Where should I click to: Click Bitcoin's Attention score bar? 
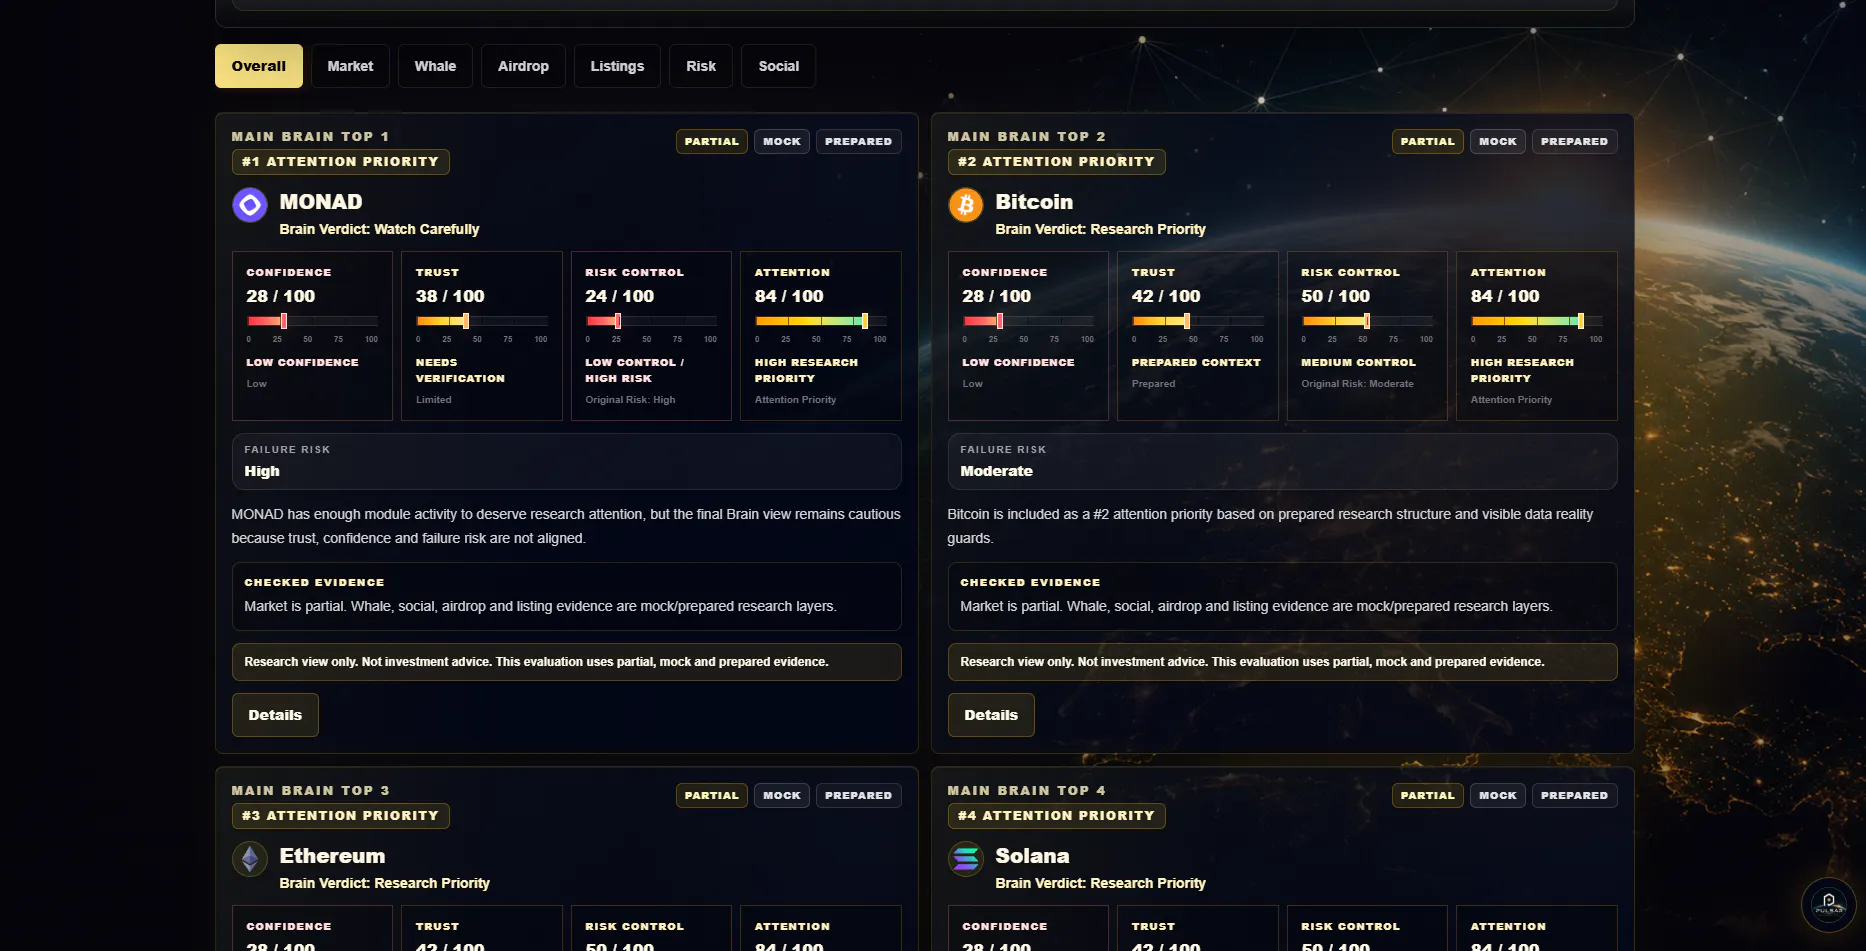1537,321
